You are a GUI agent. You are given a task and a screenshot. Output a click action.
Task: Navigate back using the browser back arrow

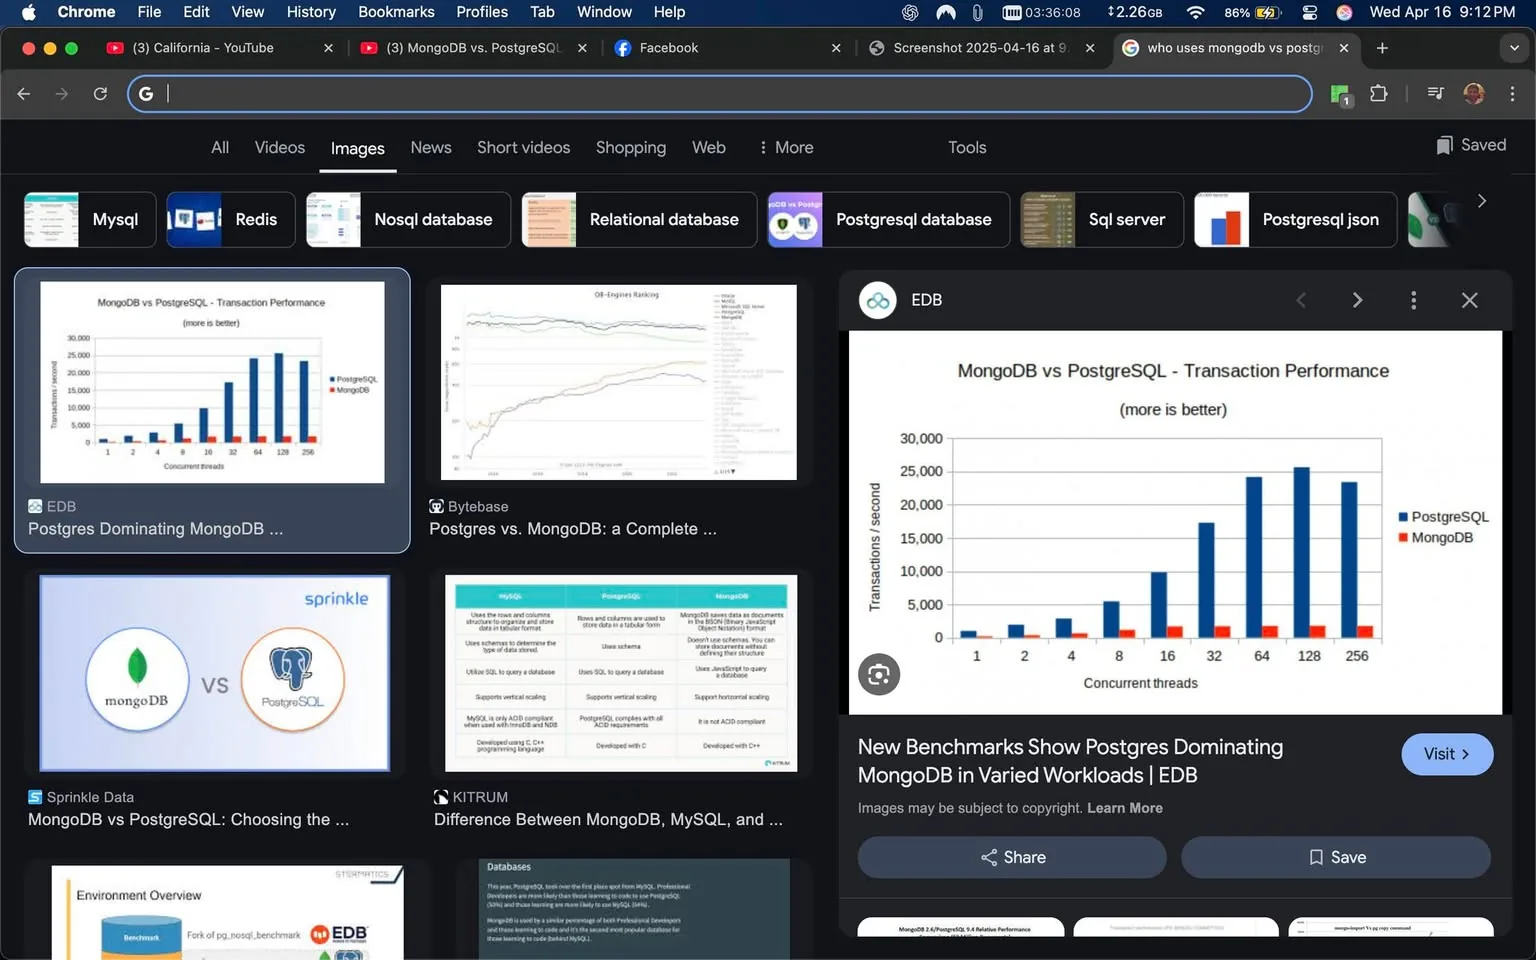pos(23,93)
